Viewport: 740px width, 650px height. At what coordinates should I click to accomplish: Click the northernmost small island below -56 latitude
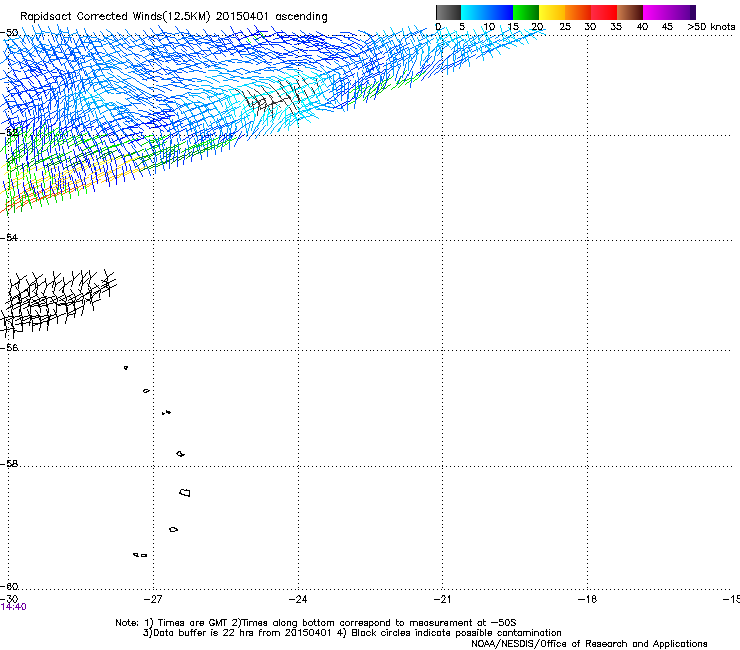126,368
